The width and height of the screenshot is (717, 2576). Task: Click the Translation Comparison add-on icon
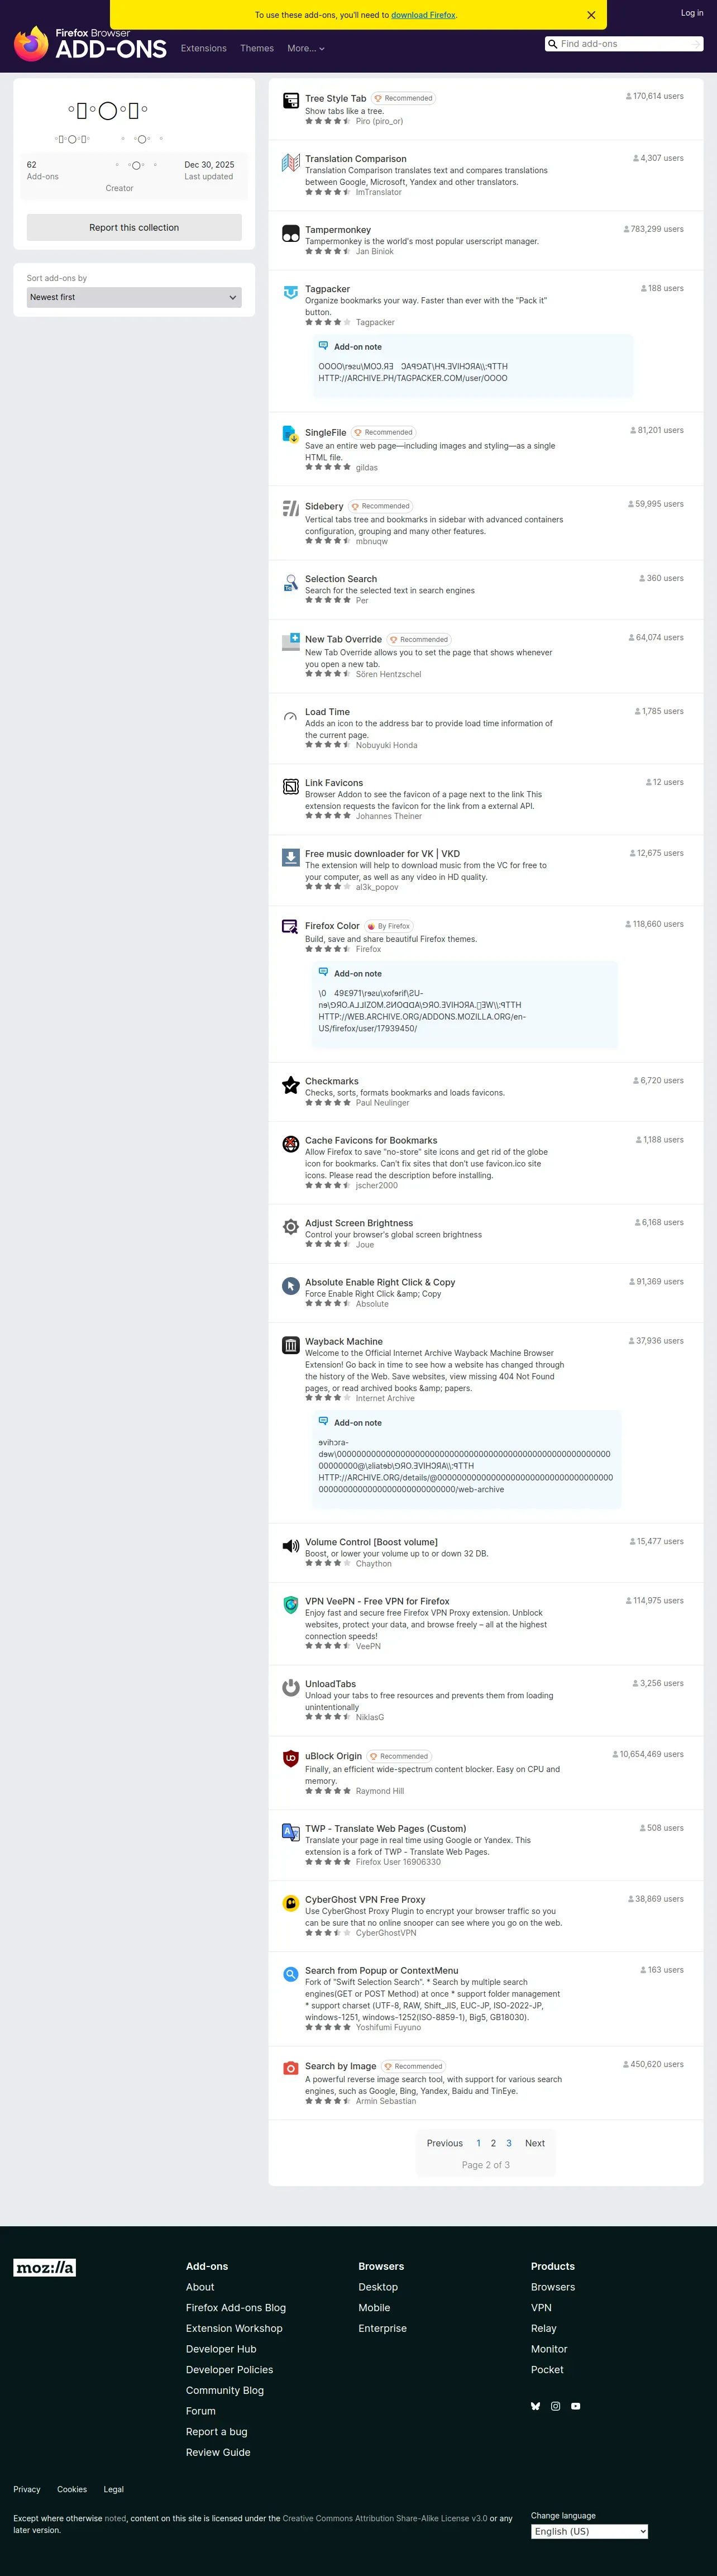point(291,162)
